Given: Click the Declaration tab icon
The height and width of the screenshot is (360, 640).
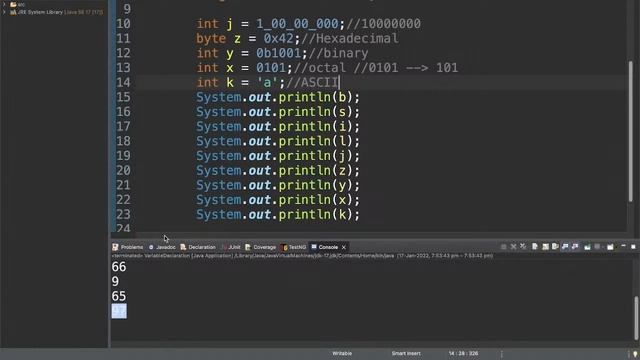Looking at the screenshot, I should (x=183, y=247).
